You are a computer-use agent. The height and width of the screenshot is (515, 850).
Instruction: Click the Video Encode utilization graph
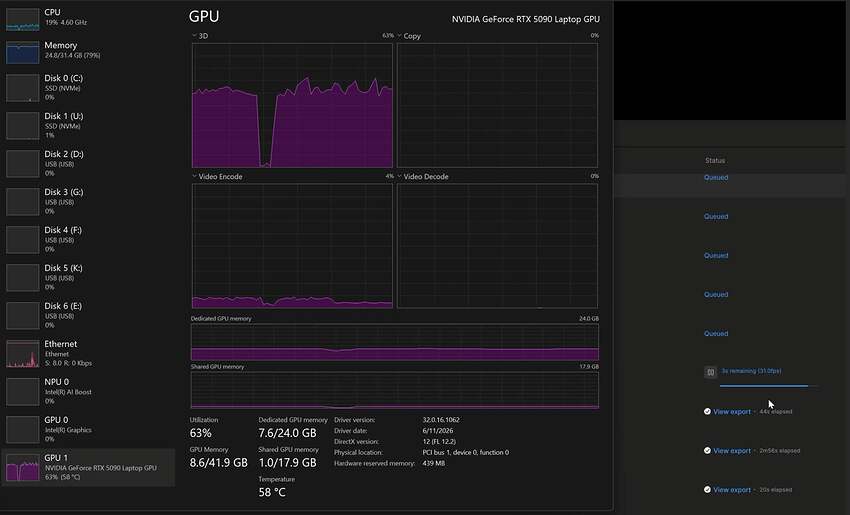point(292,246)
